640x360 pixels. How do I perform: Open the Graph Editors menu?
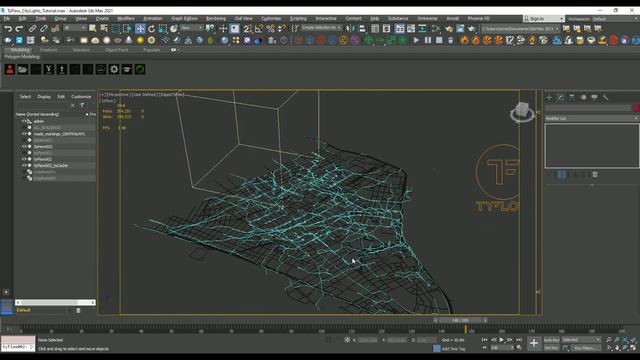(x=184, y=19)
